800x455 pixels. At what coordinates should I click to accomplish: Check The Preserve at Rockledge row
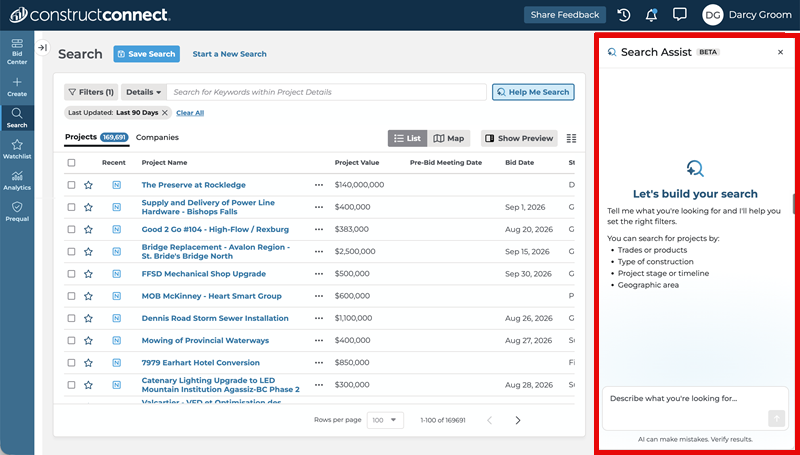(x=71, y=185)
